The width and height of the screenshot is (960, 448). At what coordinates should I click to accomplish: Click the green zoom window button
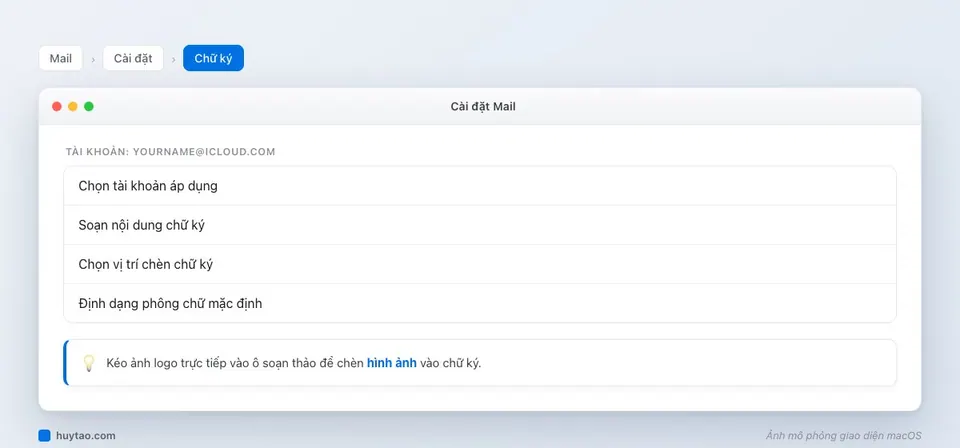pyautogui.click(x=89, y=106)
